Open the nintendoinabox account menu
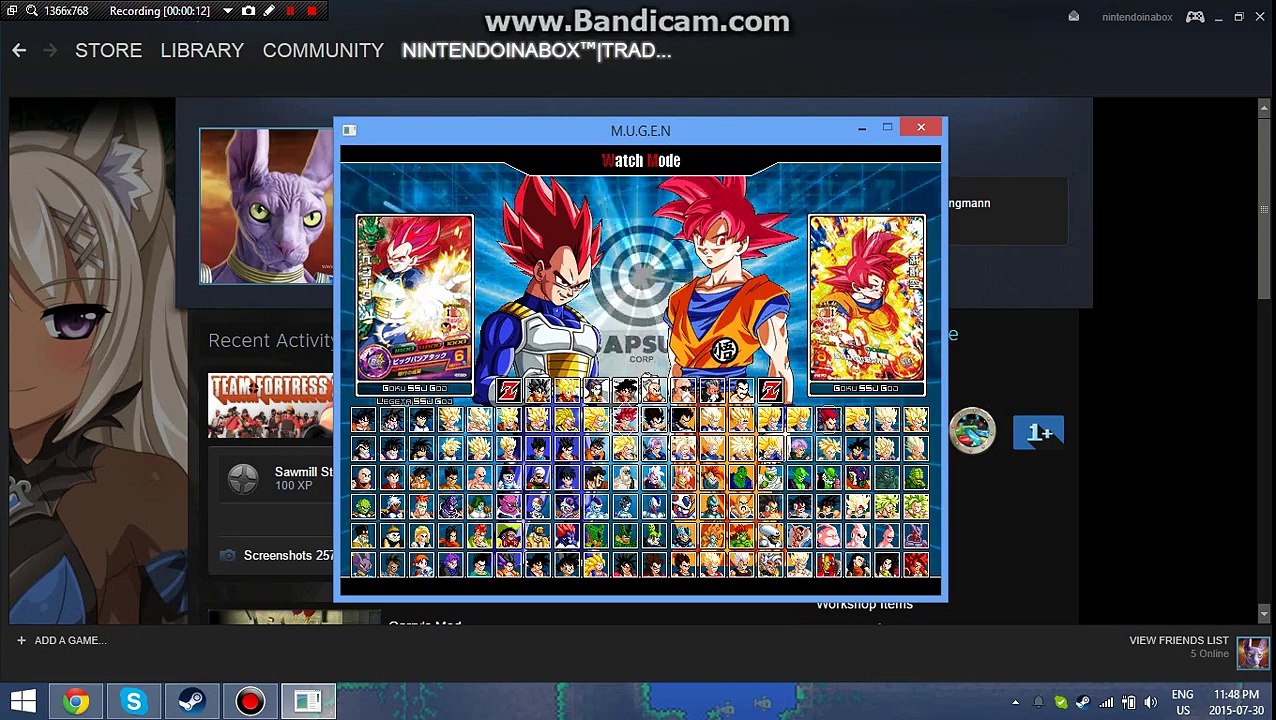1276x720 pixels. pyautogui.click(x=1137, y=17)
